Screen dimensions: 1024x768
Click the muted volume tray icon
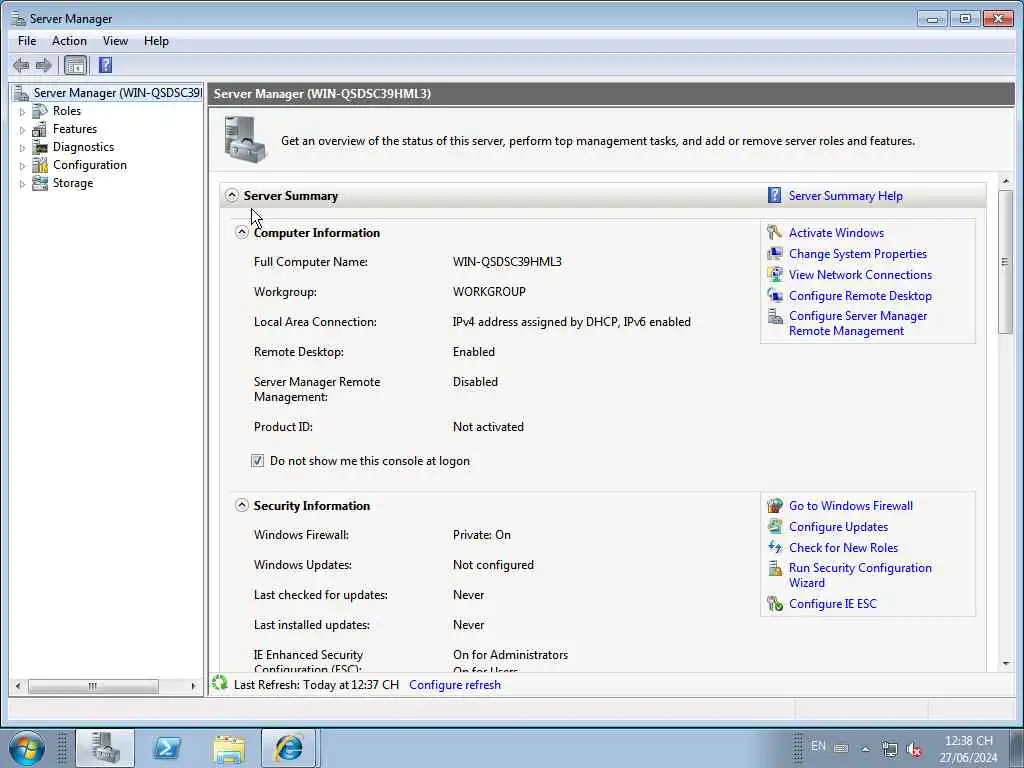pyautogui.click(x=914, y=749)
